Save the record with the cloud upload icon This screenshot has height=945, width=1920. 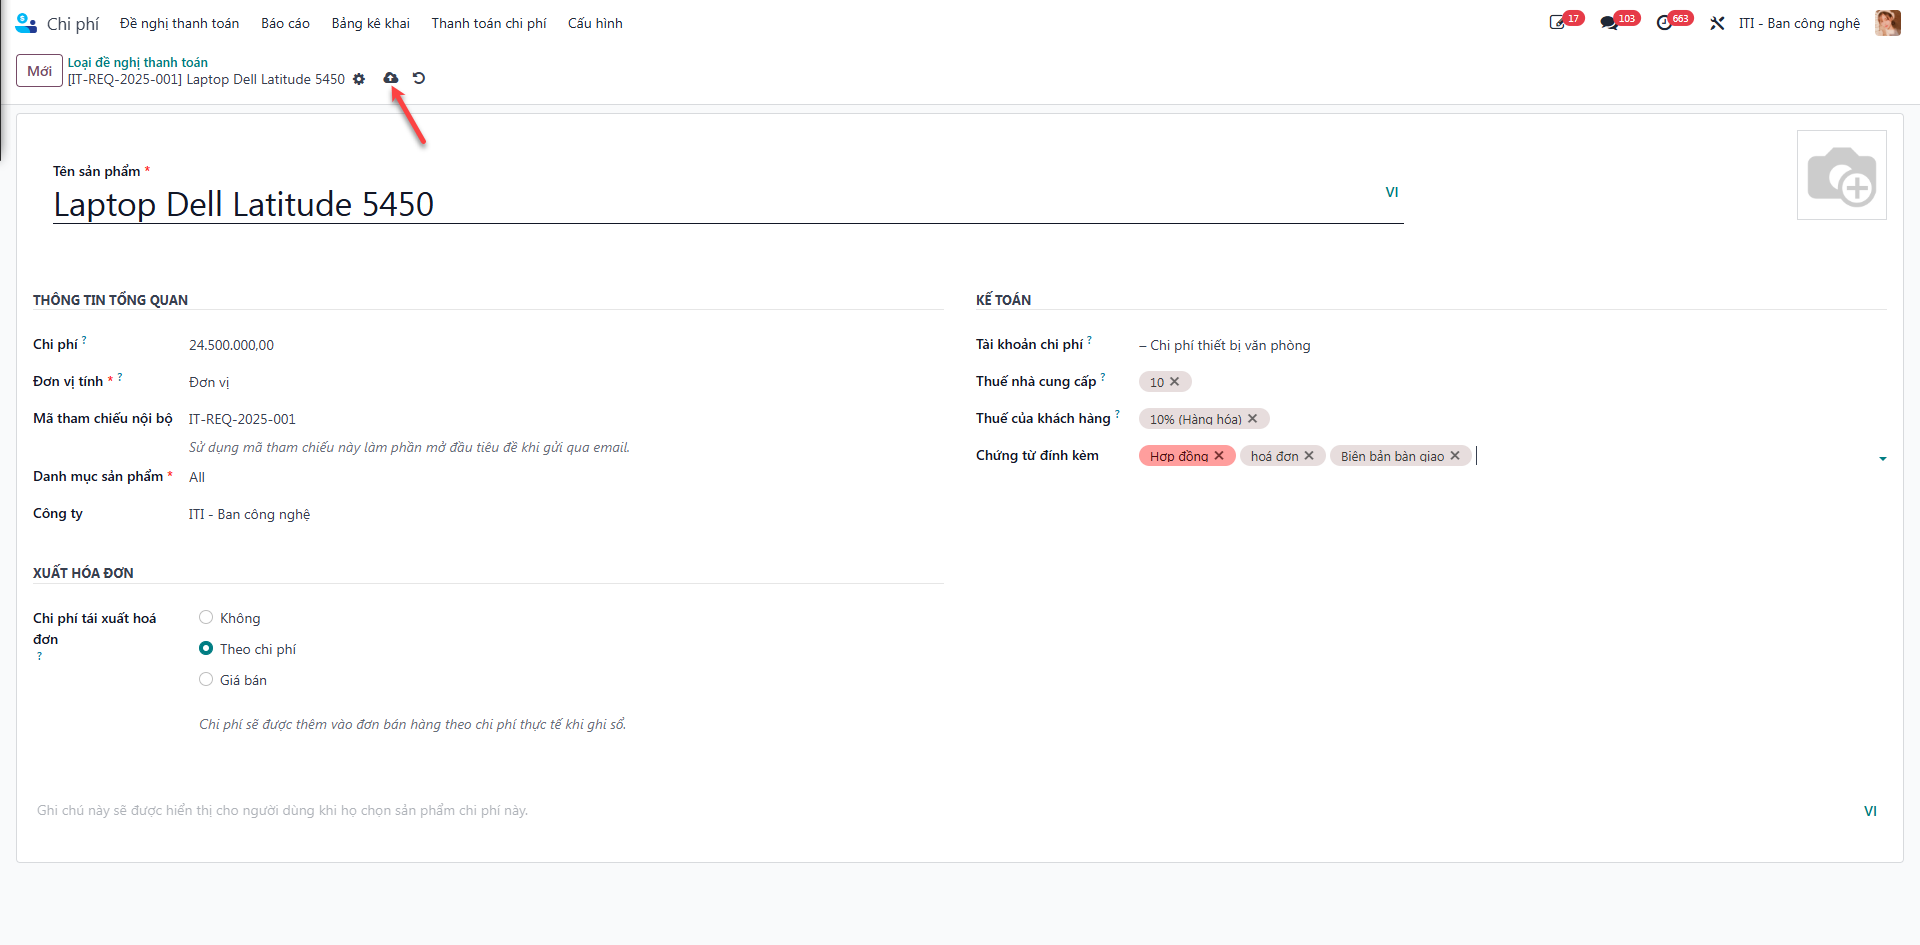point(391,78)
